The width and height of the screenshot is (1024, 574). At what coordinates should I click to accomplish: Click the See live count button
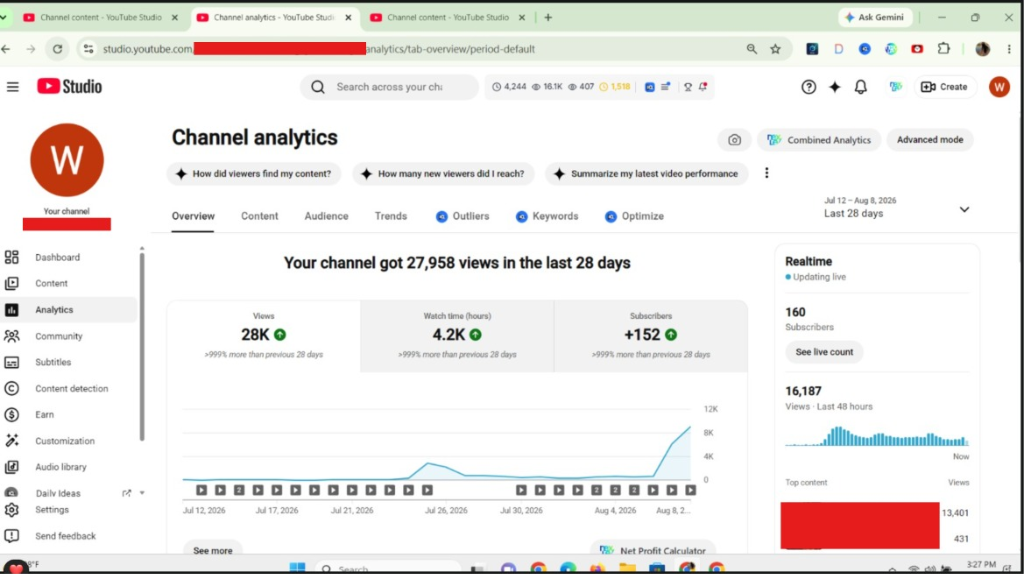click(x=824, y=352)
